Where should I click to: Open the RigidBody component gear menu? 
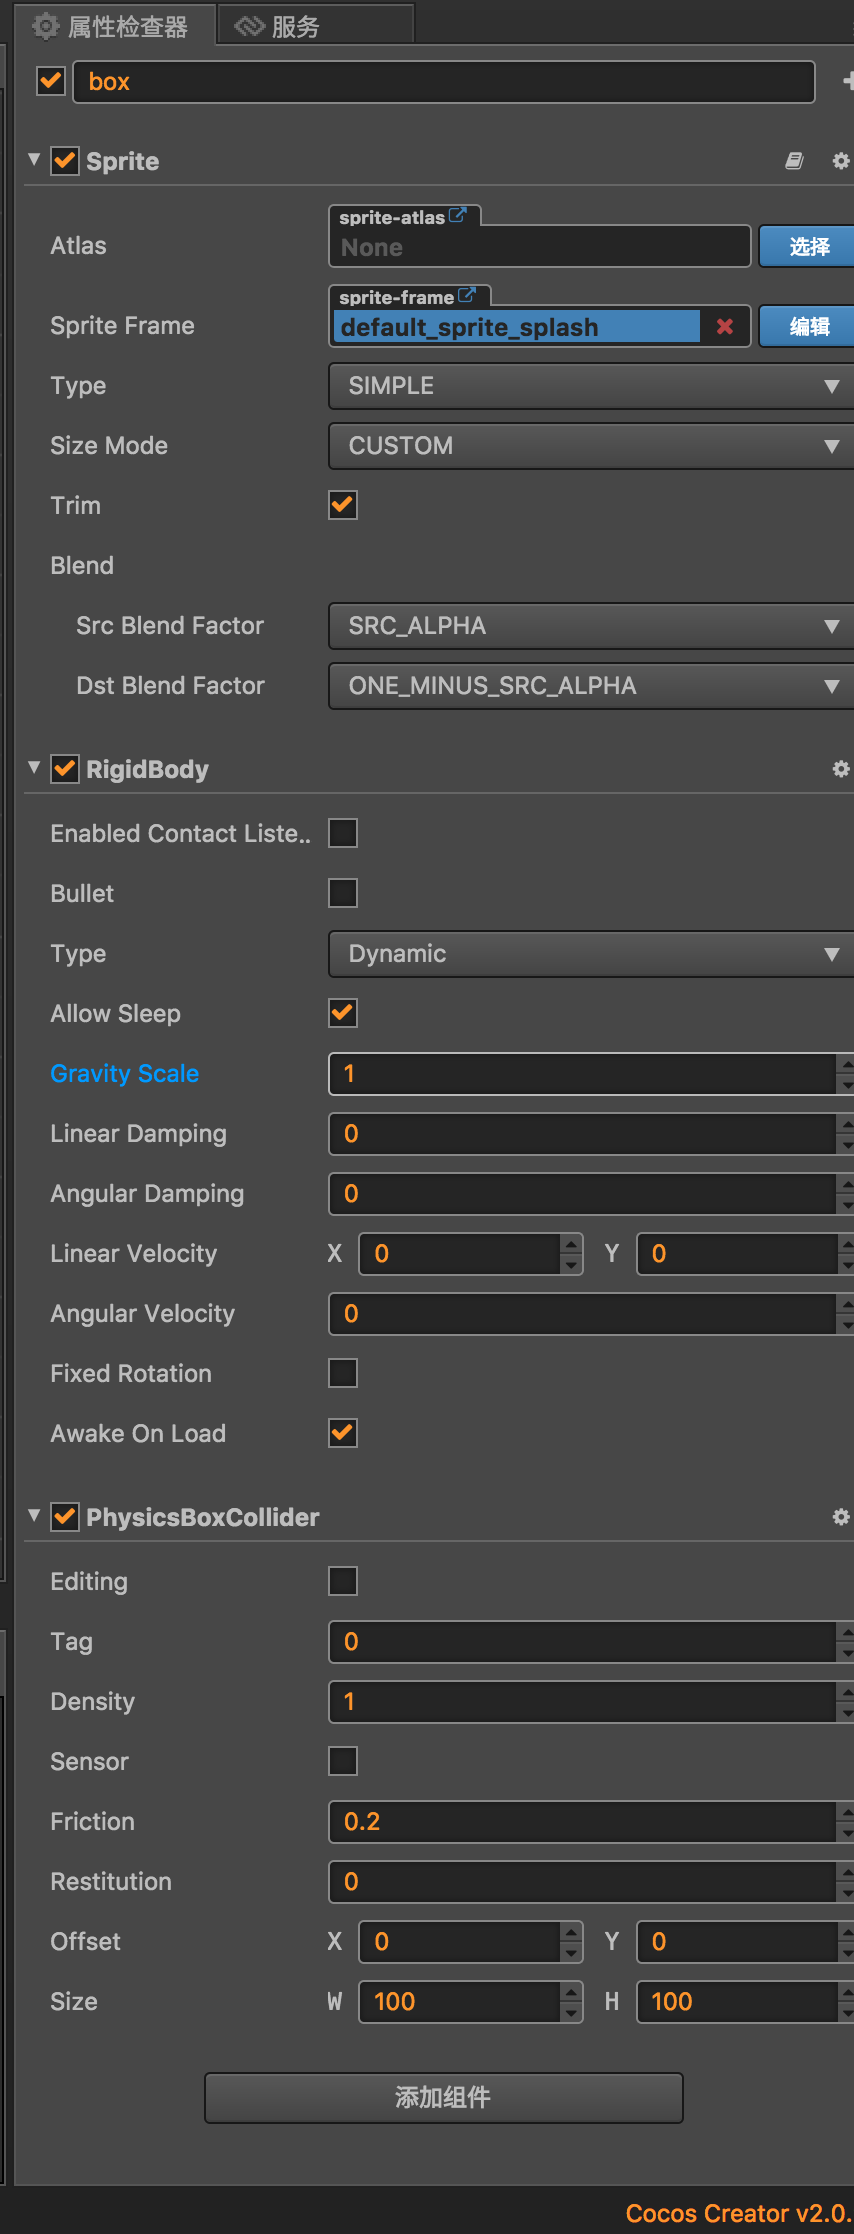click(841, 769)
